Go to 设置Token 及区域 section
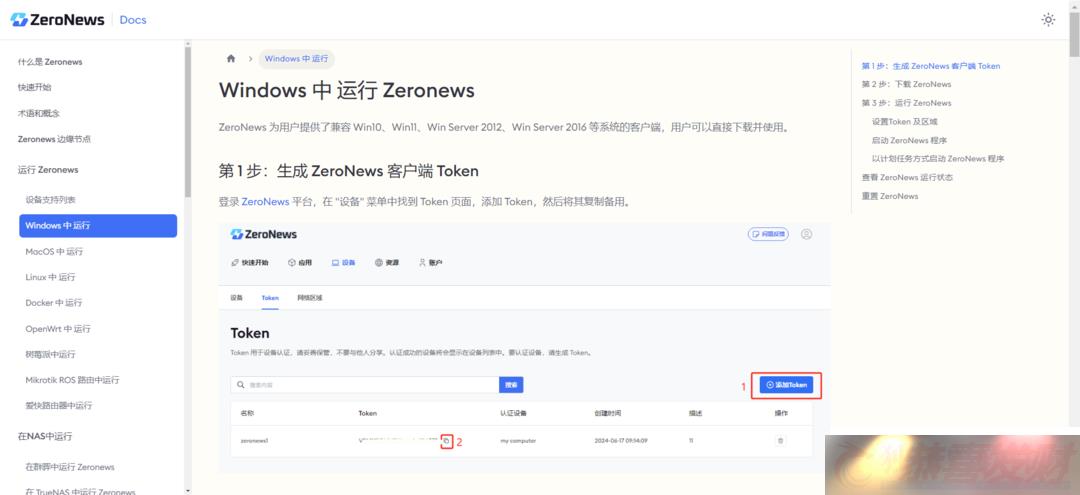Viewport: 1080px width, 495px height. point(904,121)
